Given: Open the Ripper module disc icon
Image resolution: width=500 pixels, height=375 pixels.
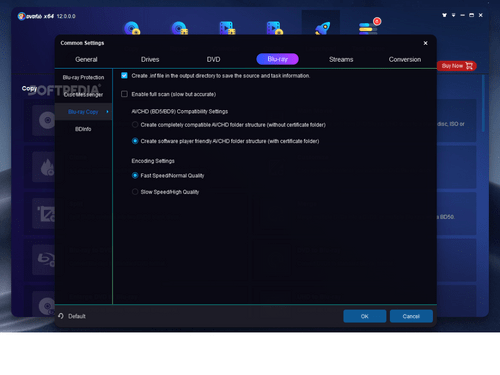Looking at the screenshot, I should point(179,28).
